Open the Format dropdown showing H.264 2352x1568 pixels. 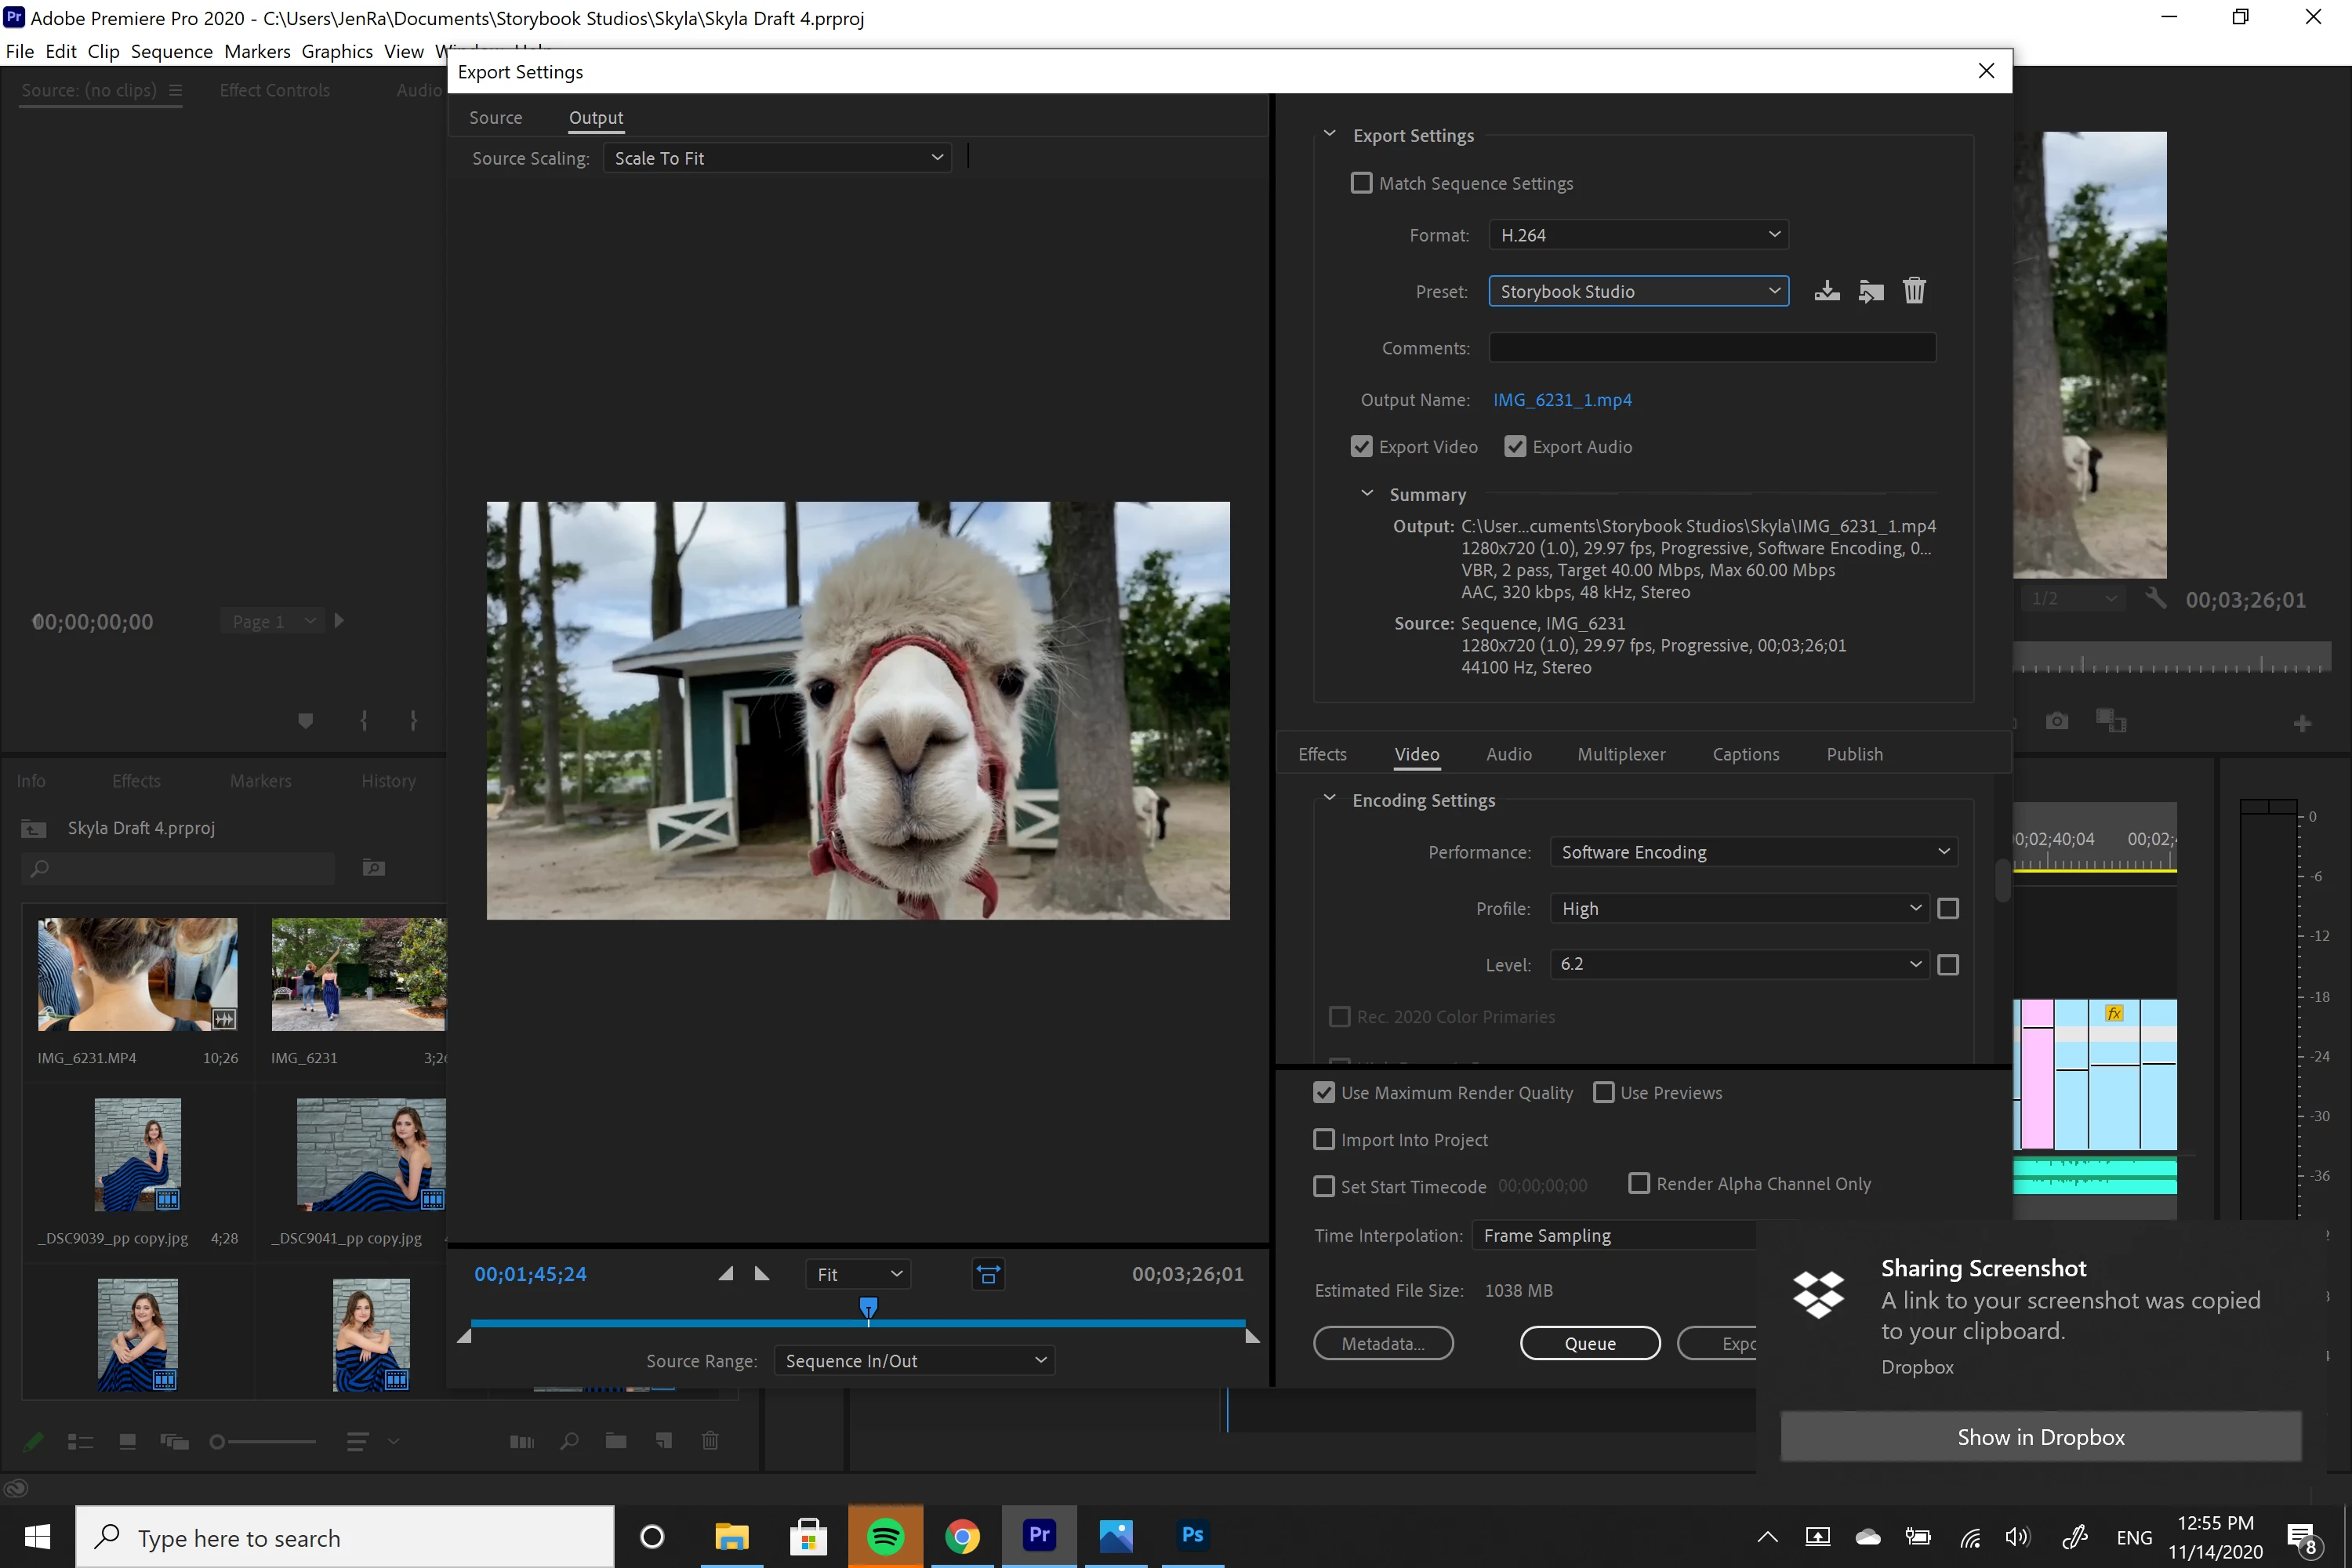tap(1637, 235)
